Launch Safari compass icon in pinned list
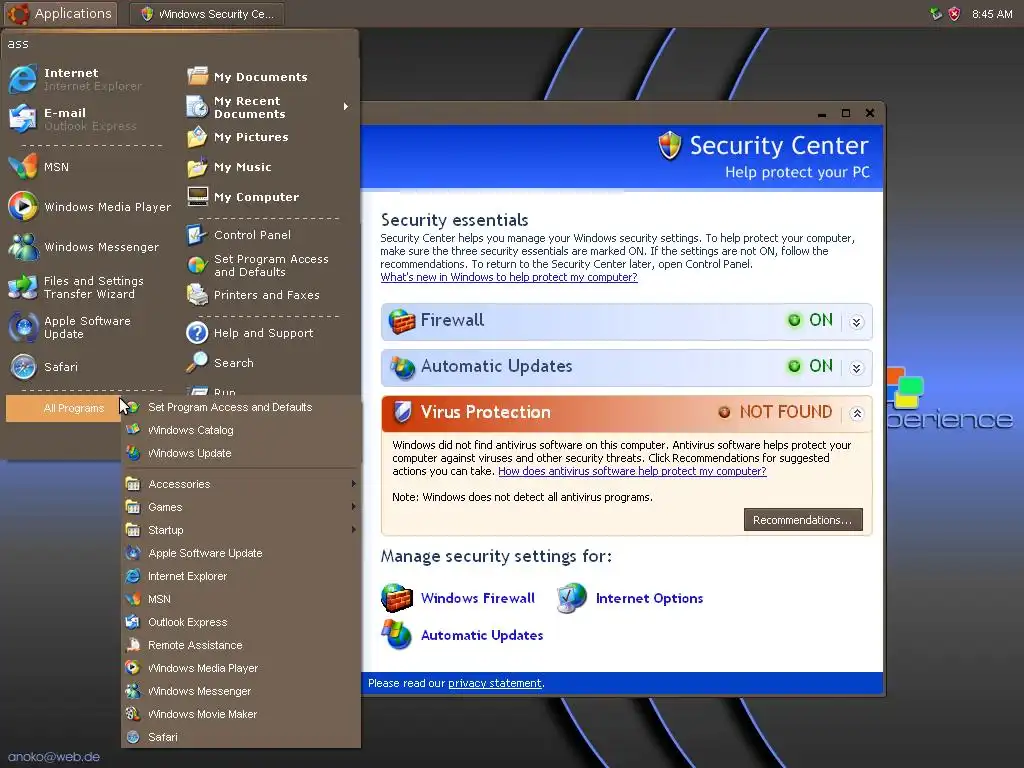Viewport: 1024px width, 768px height. point(23,367)
